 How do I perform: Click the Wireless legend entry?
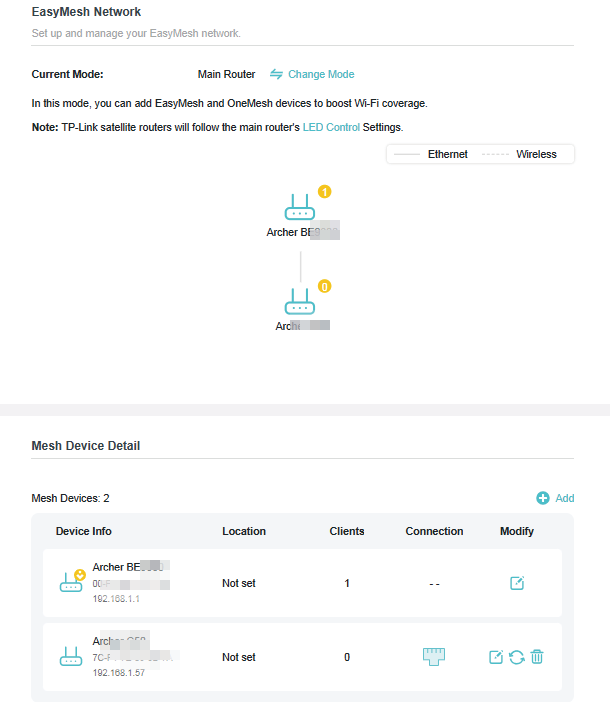[519, 154]
